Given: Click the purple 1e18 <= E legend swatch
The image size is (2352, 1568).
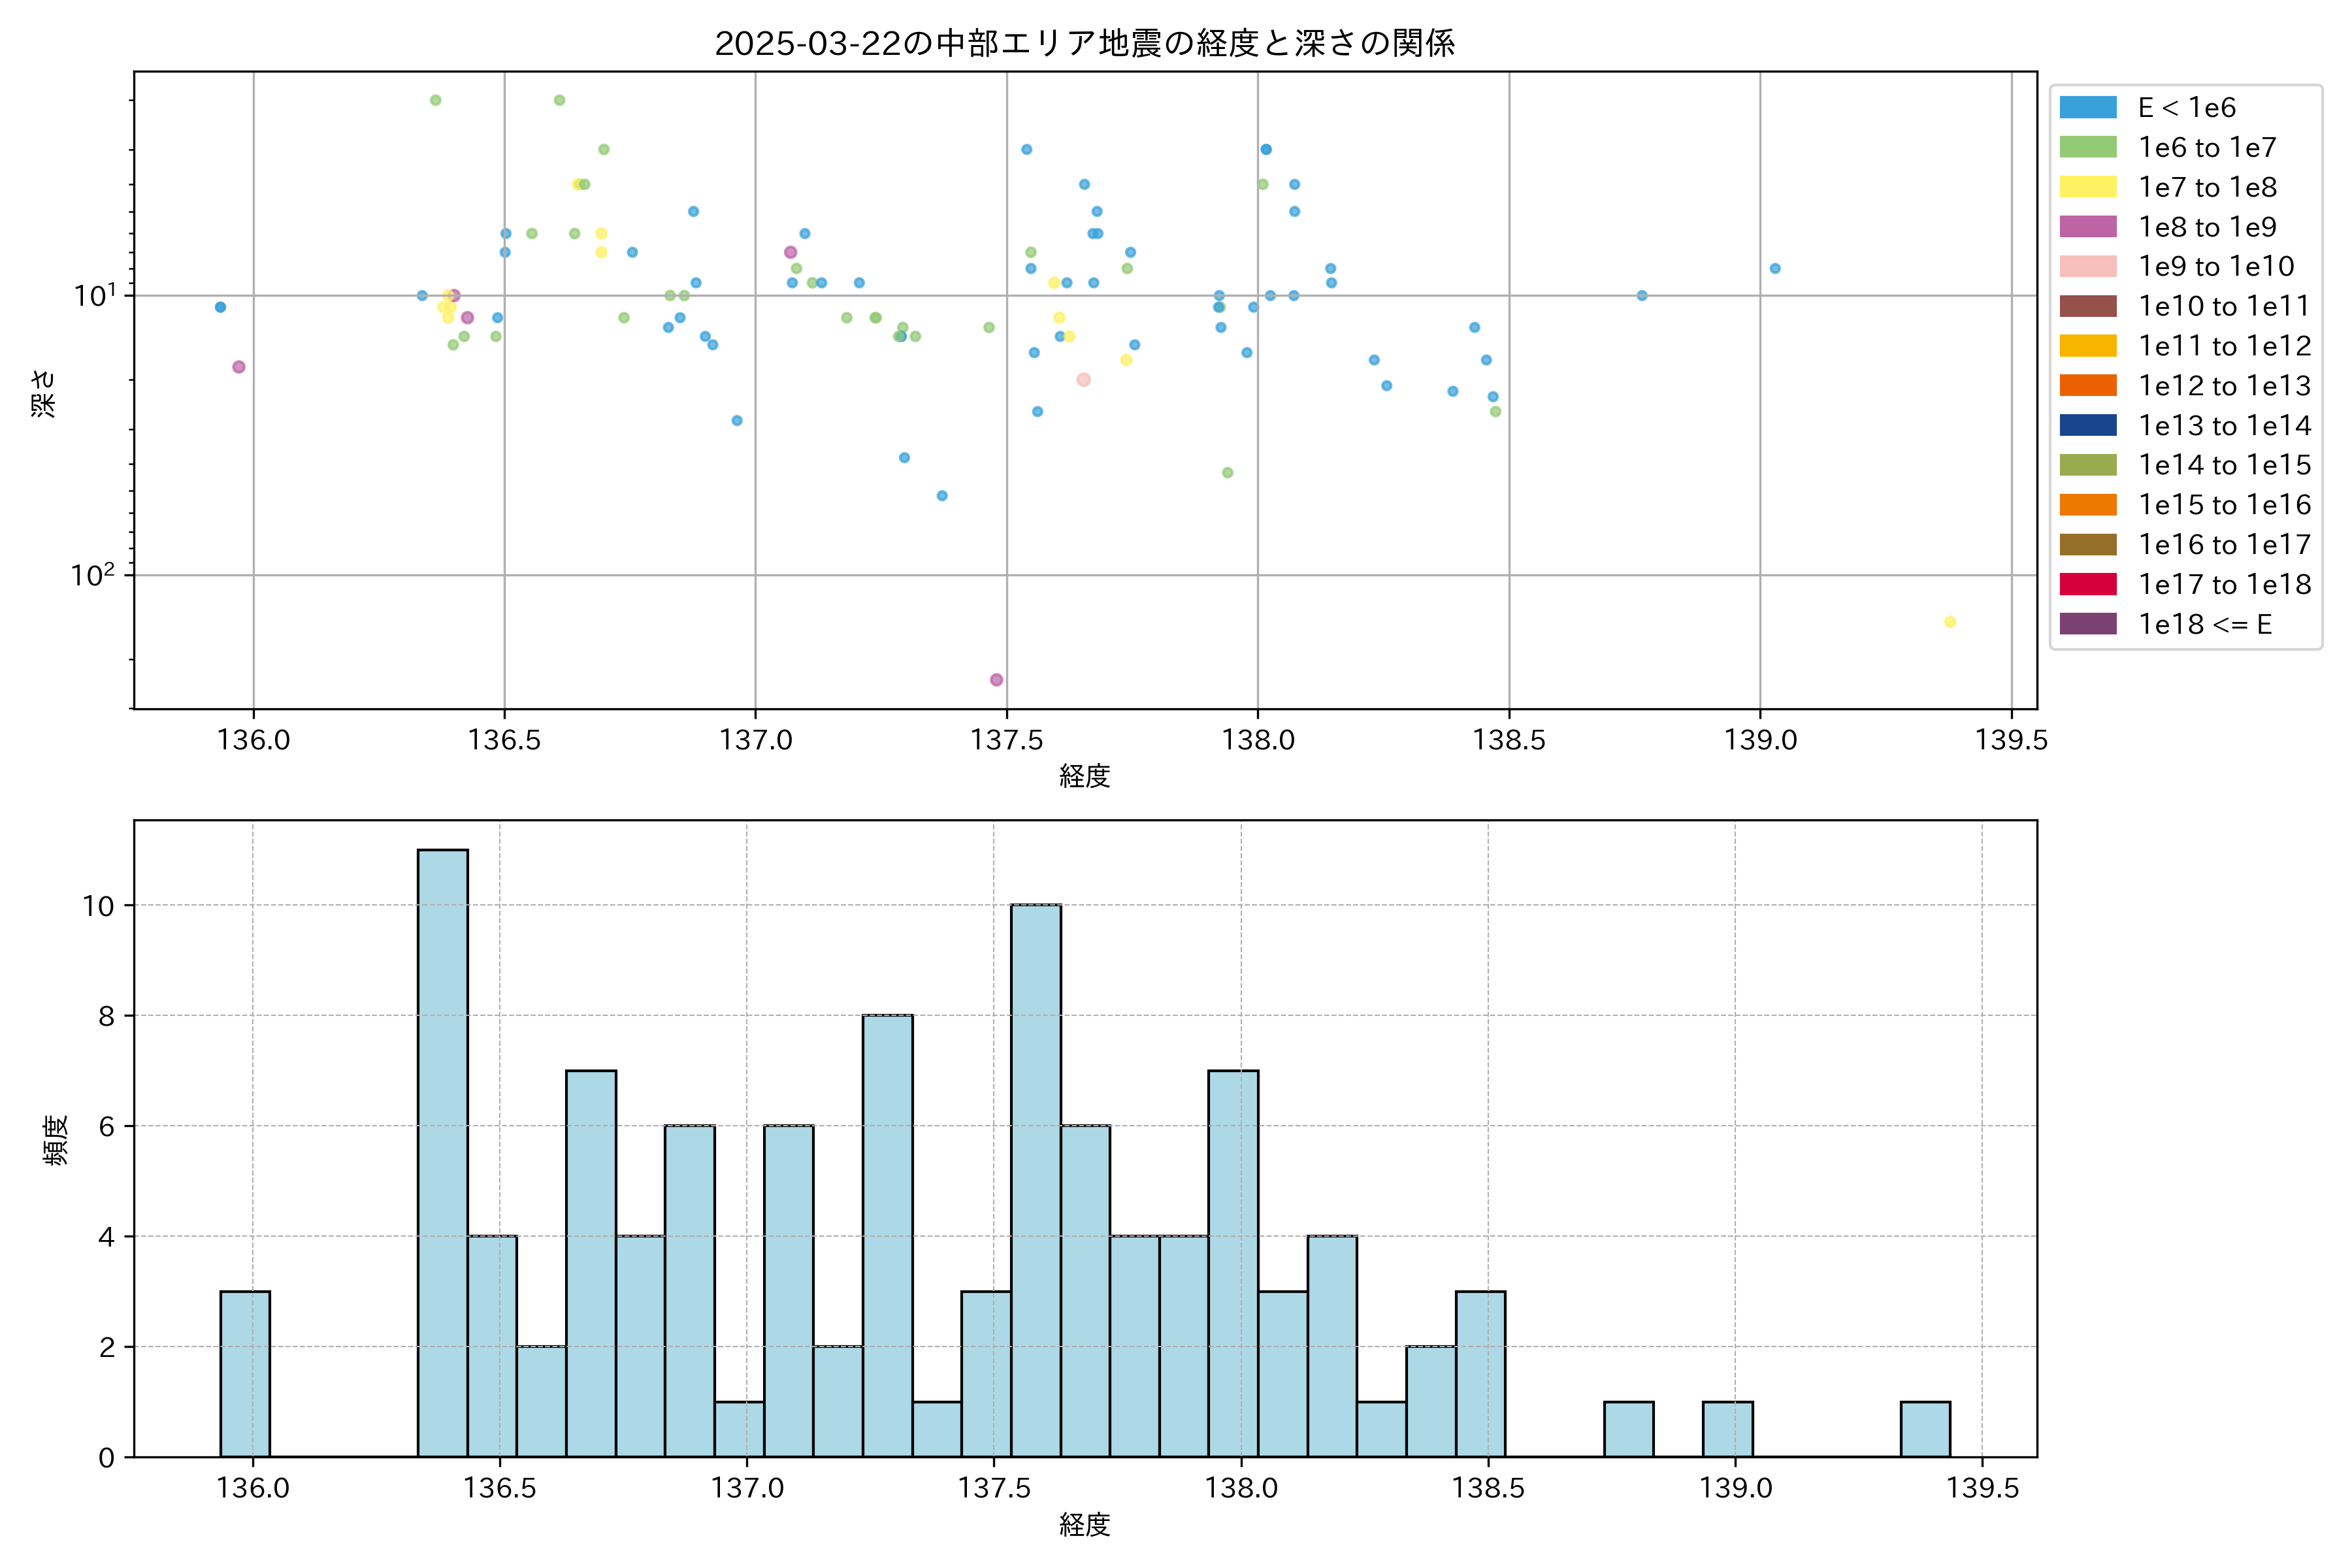Looking at the screenshot, I should (x=2087, y=624).
